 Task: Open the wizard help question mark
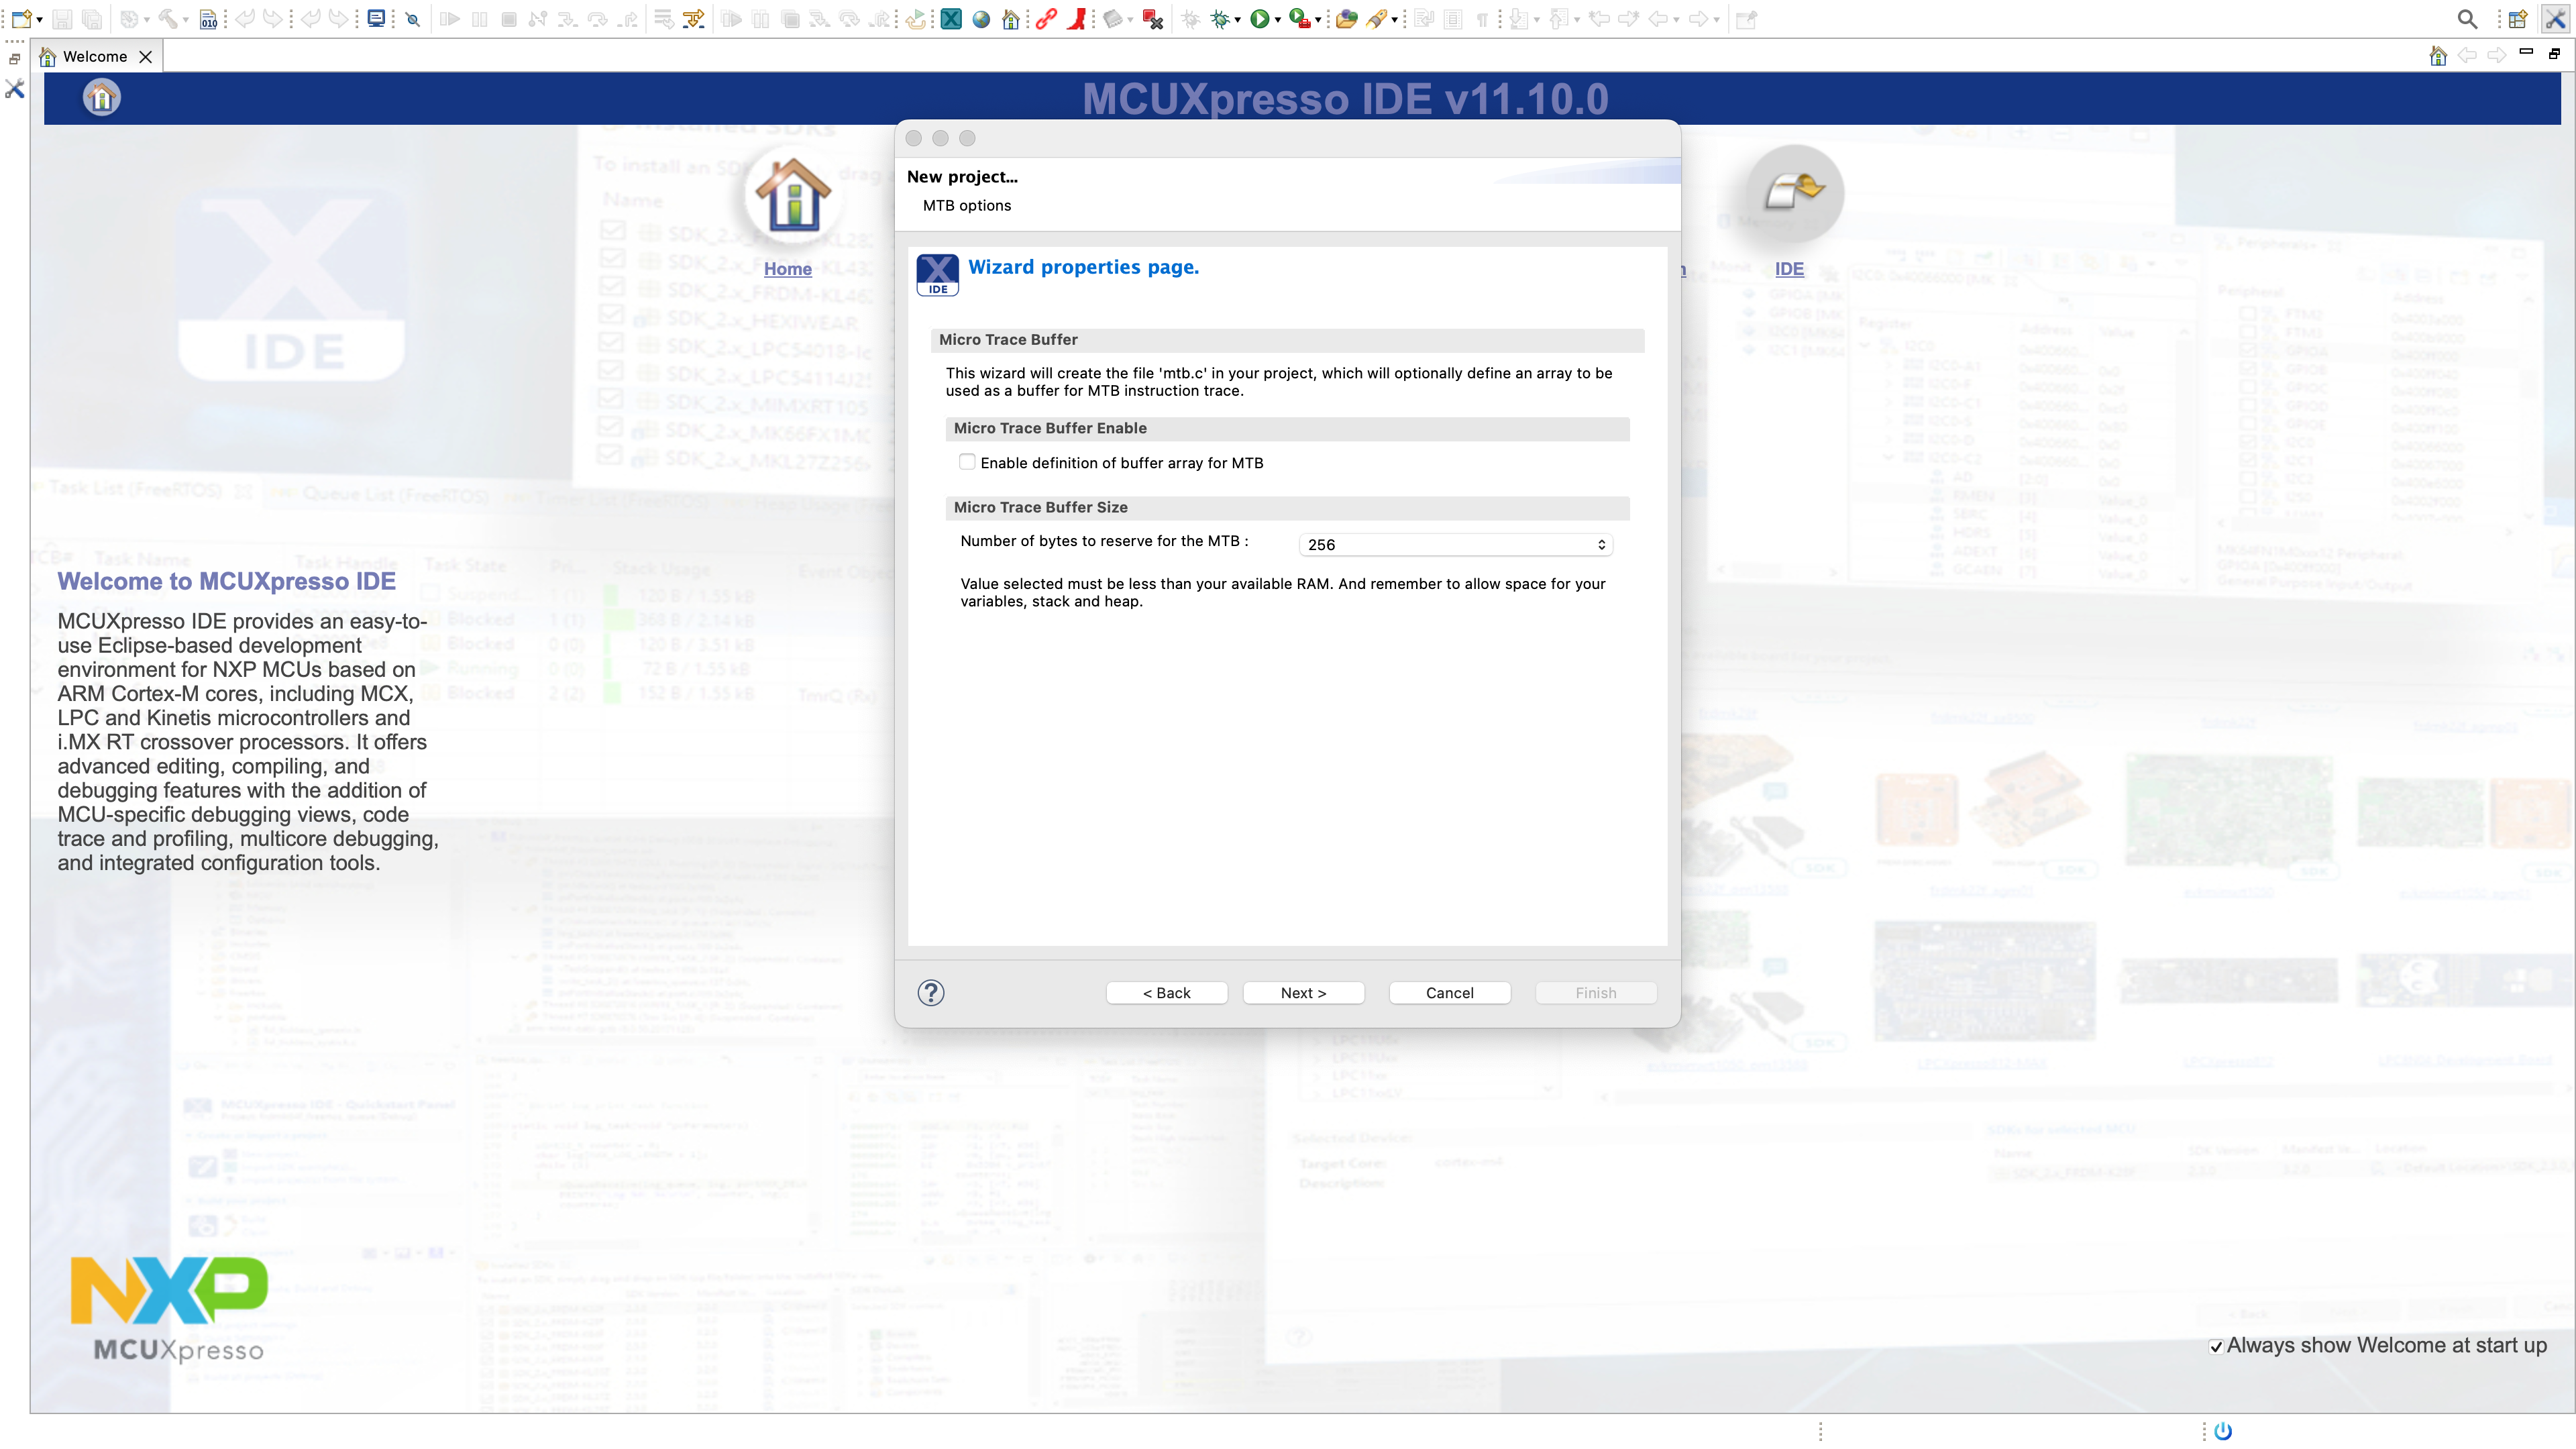pos(930,992)
